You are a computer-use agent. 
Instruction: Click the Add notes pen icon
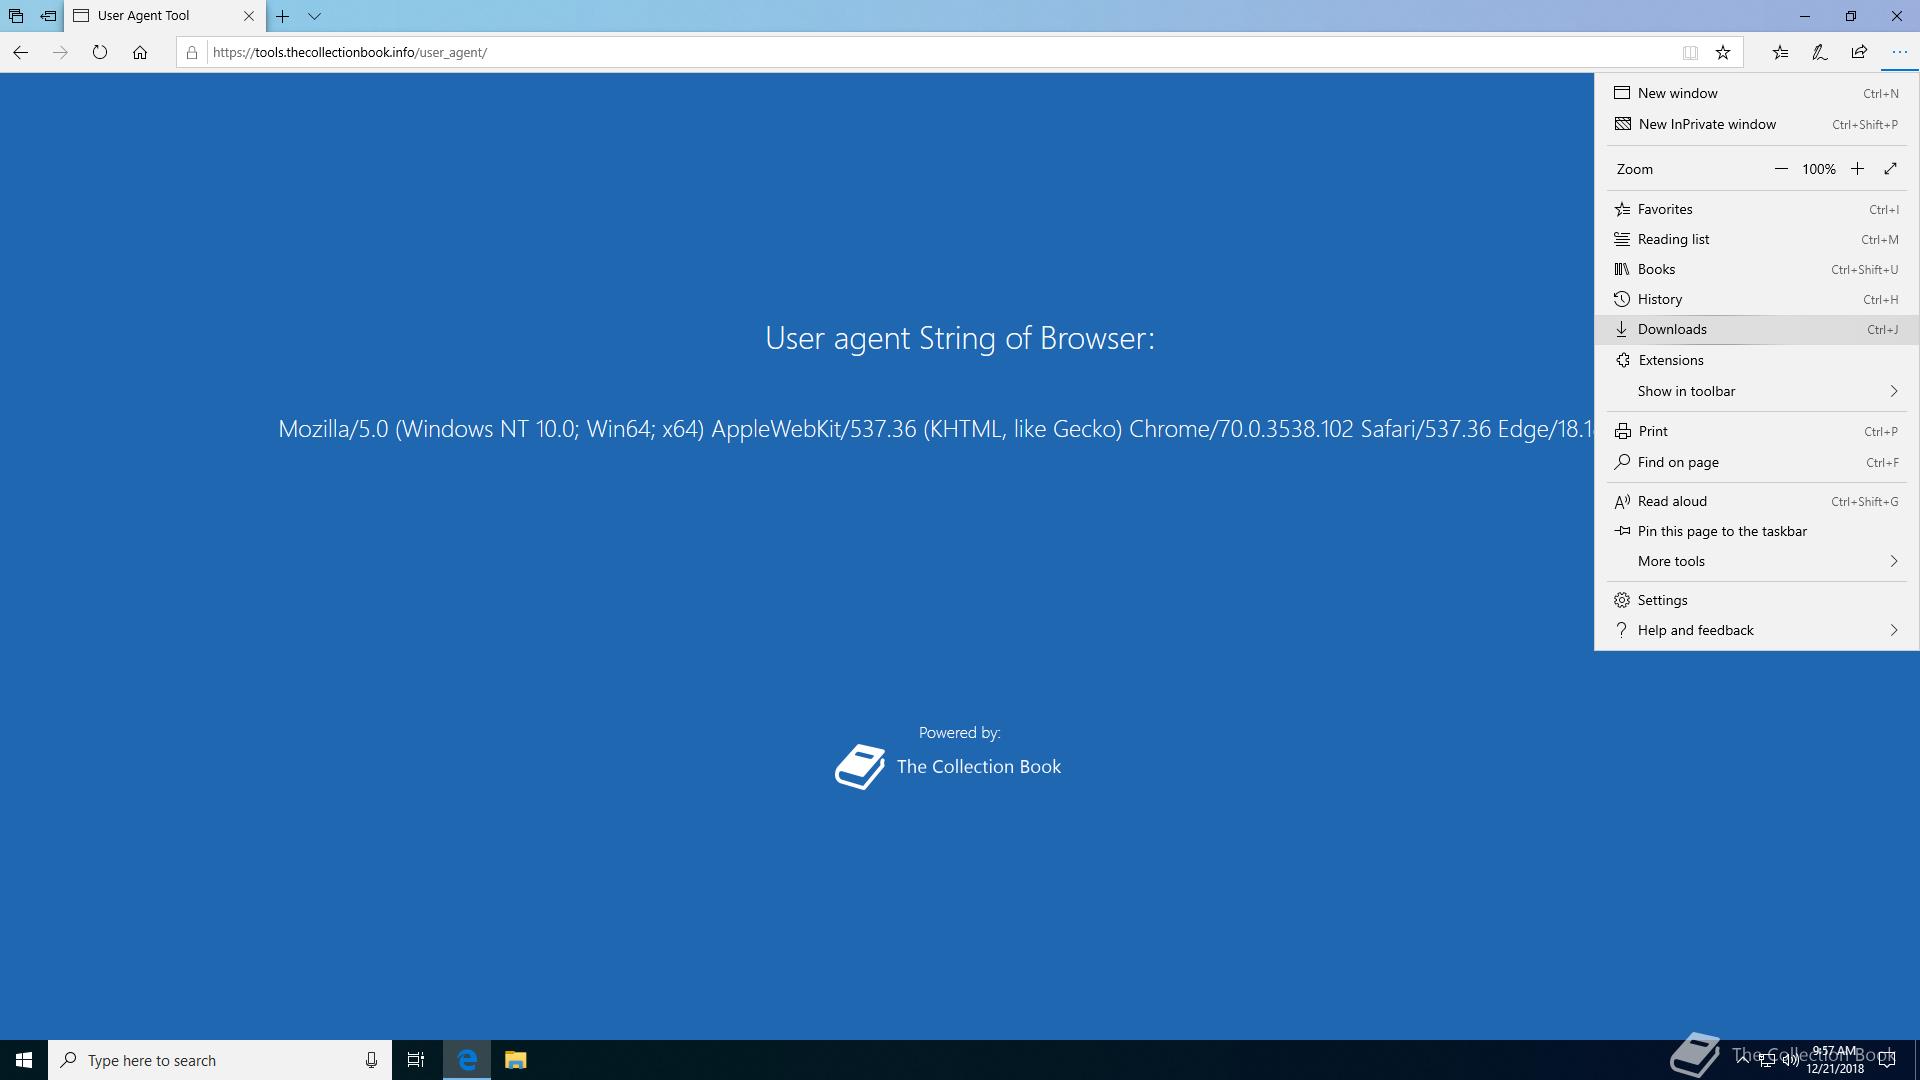(1819, 52)
